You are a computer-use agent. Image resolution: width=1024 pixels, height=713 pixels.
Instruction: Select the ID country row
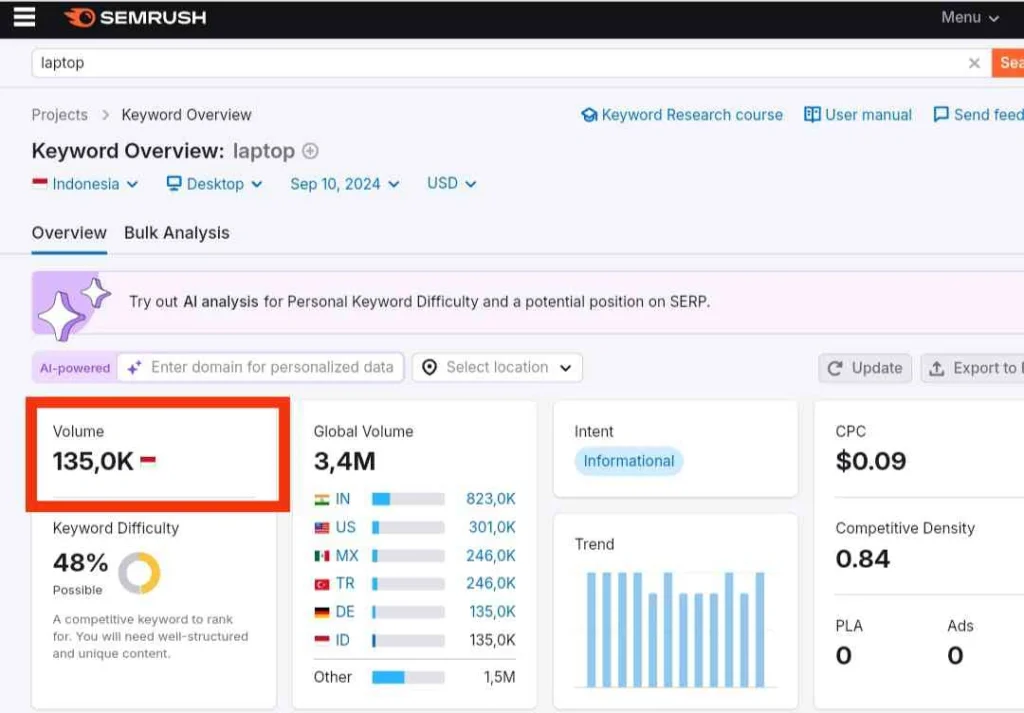415,640
